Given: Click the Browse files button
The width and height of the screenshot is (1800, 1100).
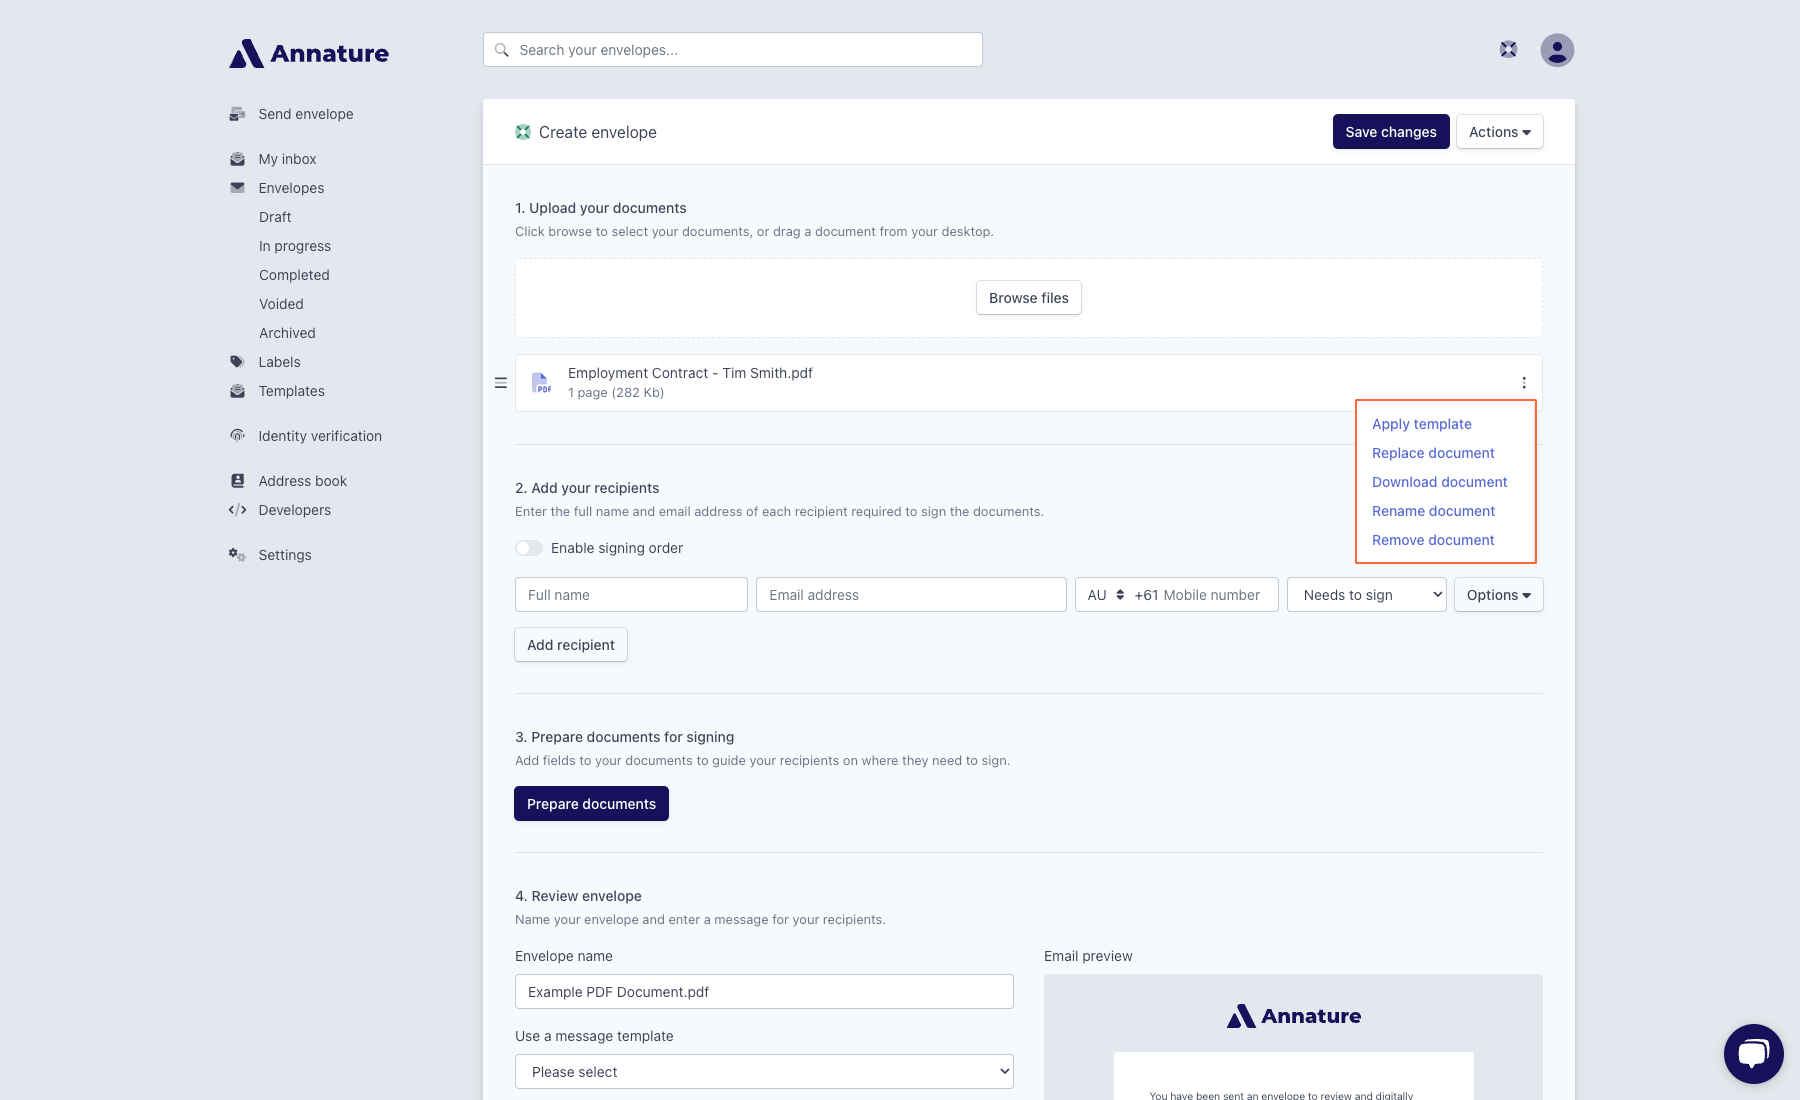Looking at the screenshot, I should click(x=1029, y=298).
